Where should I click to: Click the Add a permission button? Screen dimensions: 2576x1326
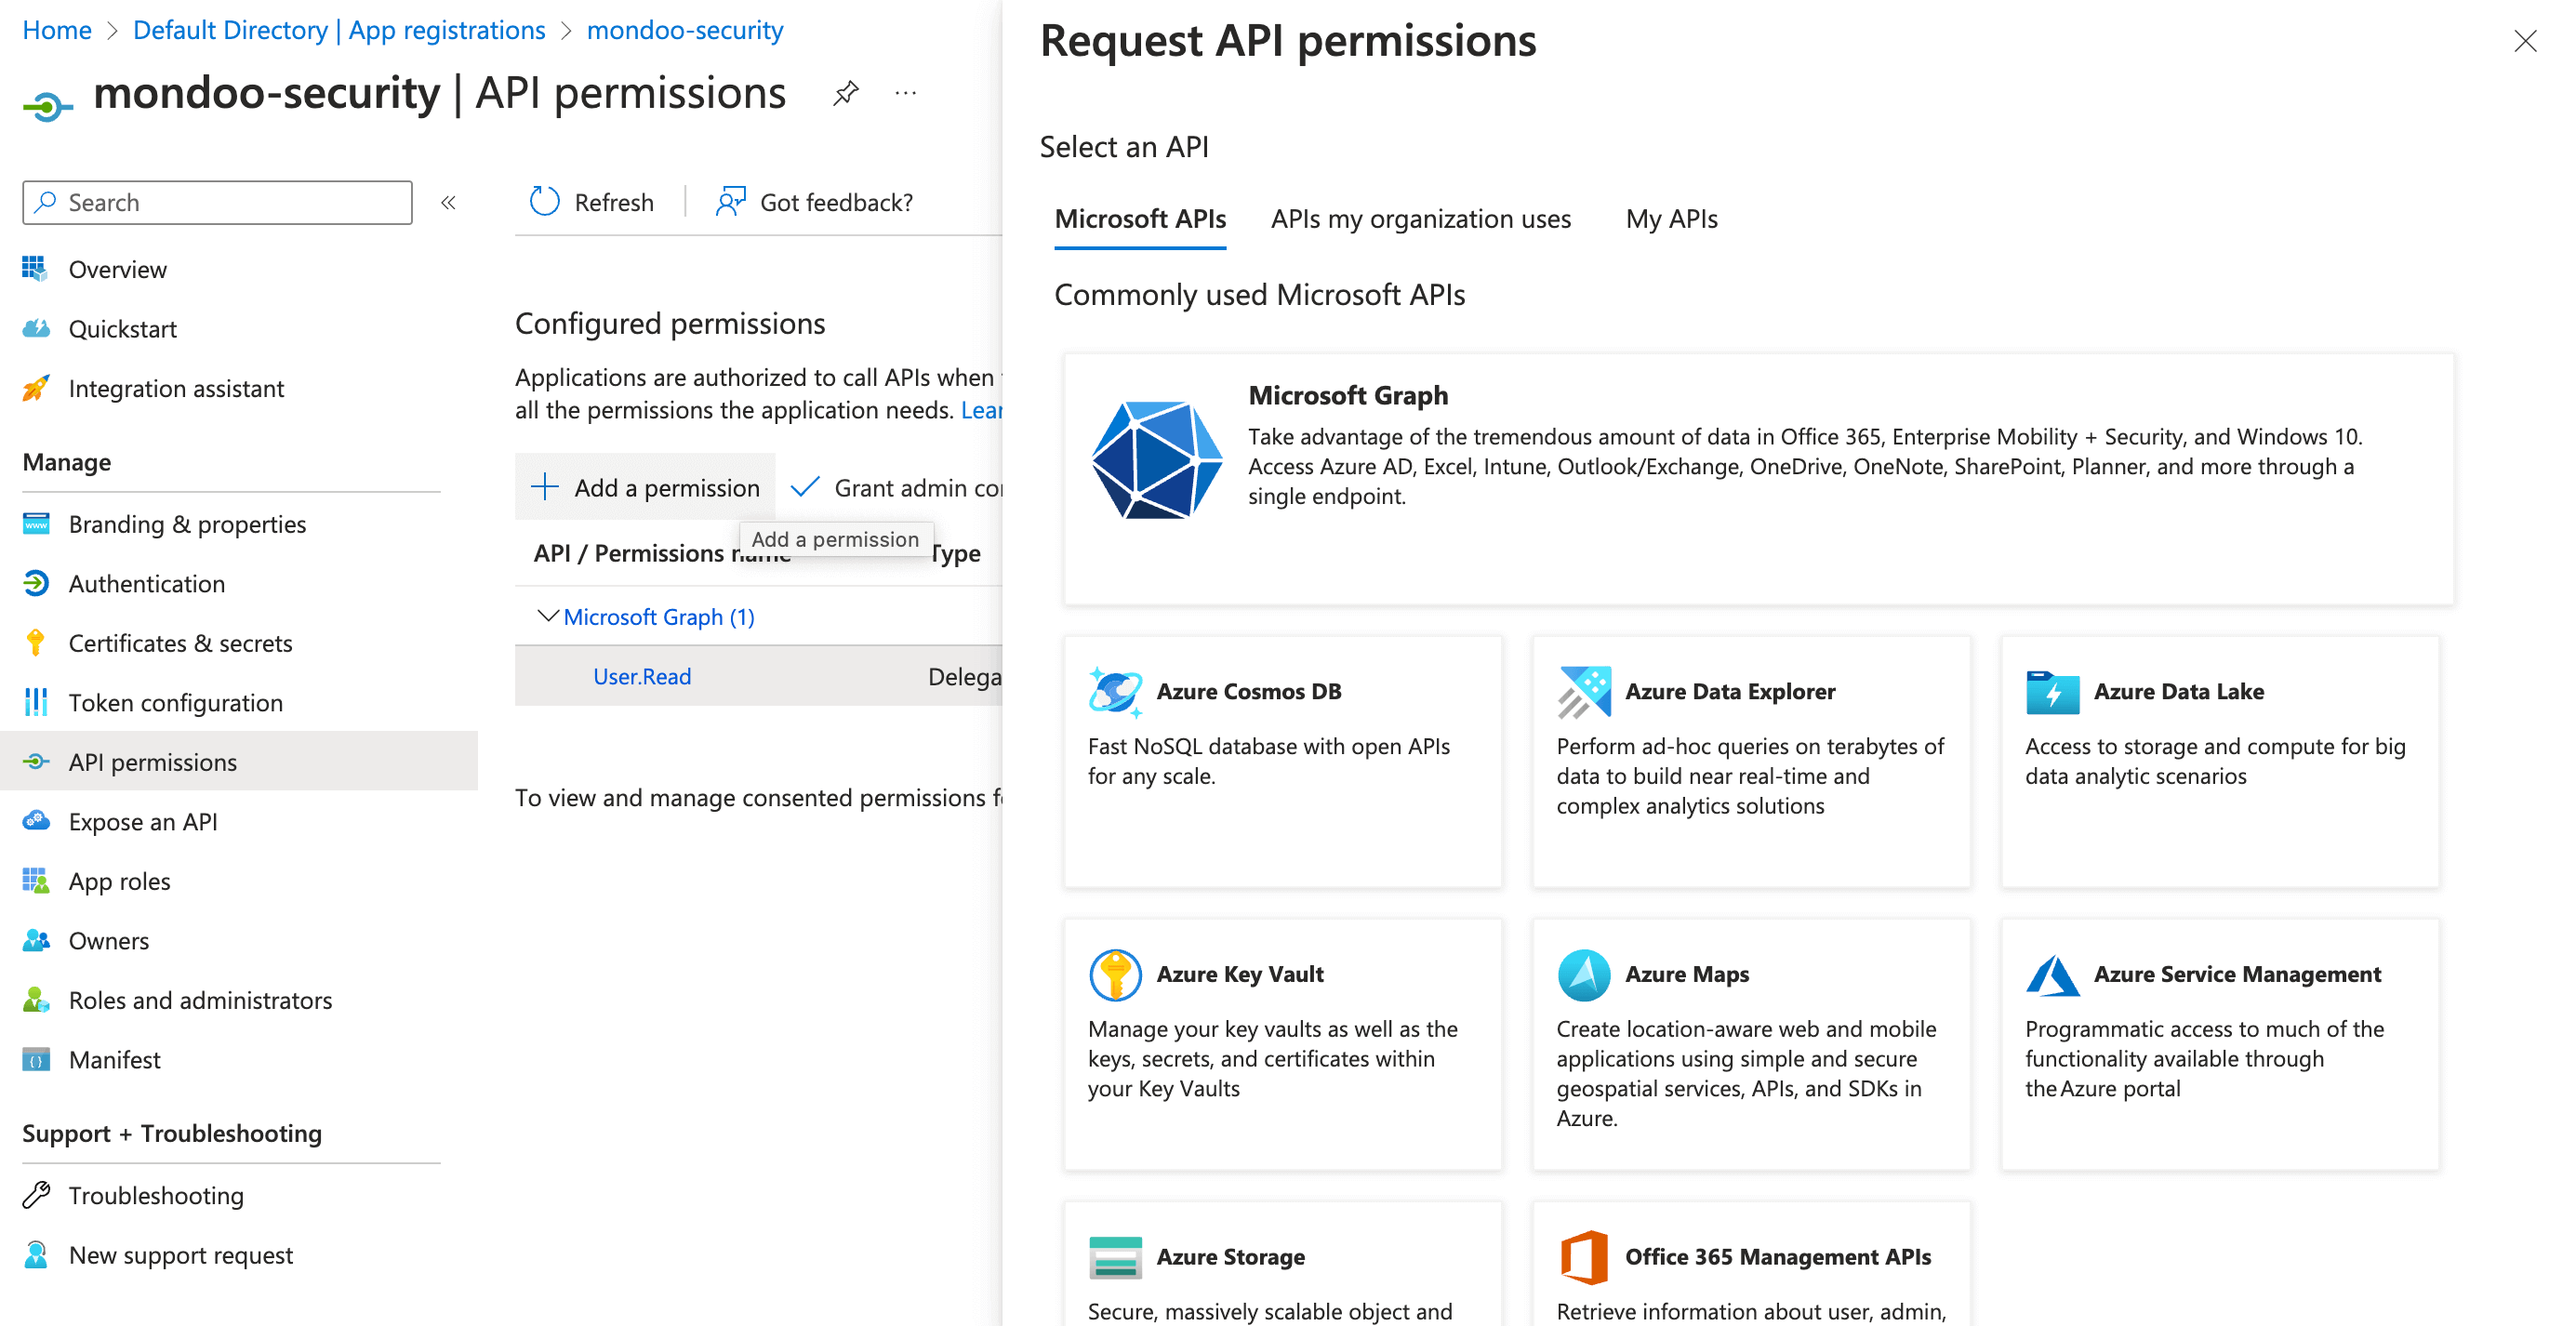[x=645, y=487]
